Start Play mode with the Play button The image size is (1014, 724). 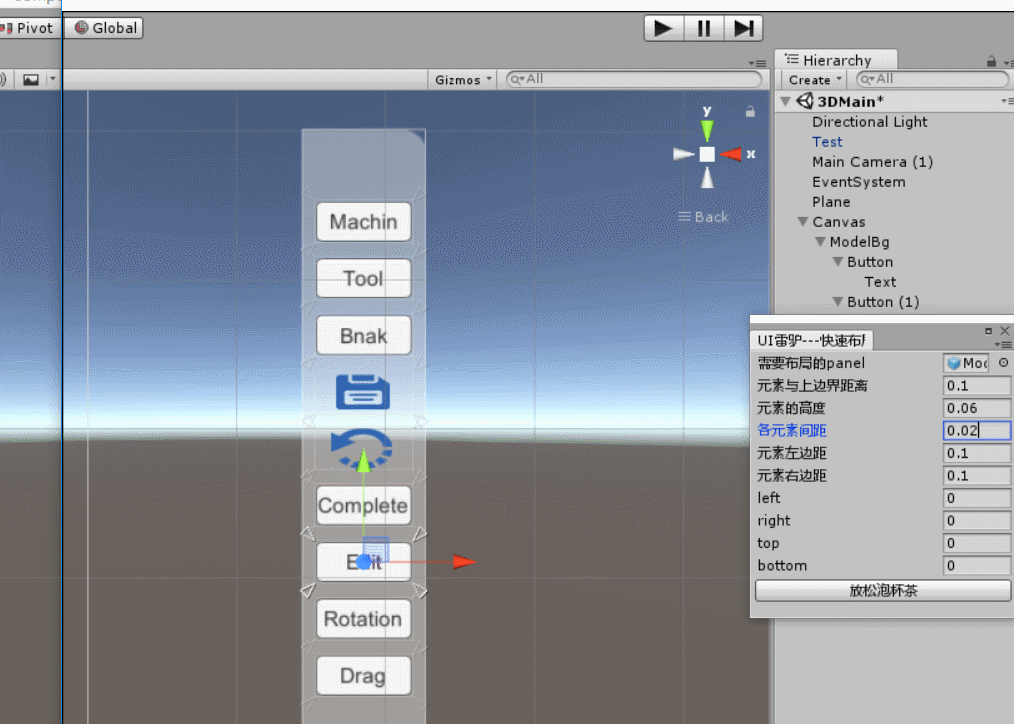click(x=663, y=28)
